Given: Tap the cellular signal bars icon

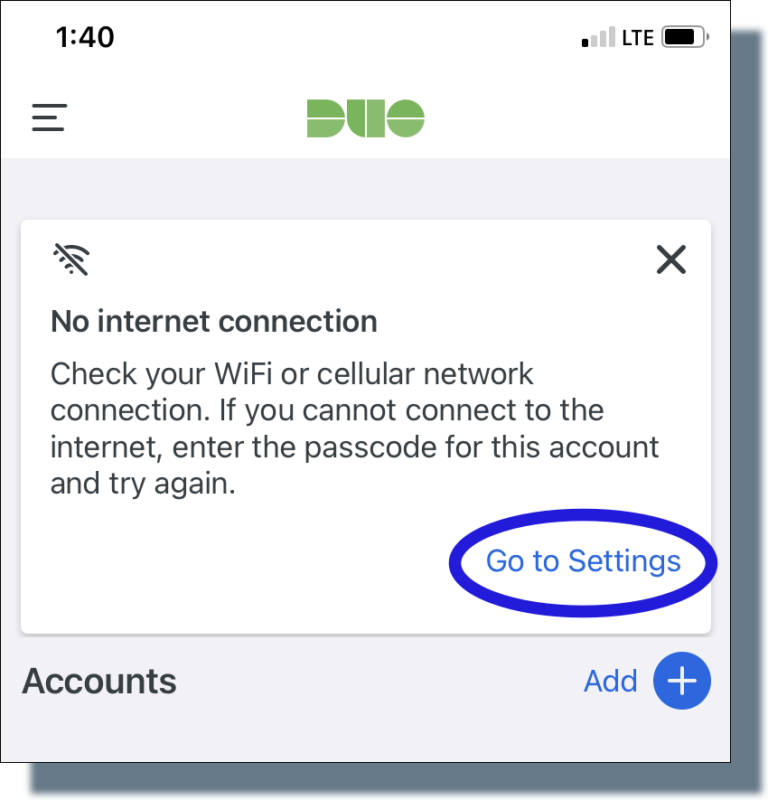Looking at the screenshot, I should coord(598,37).
